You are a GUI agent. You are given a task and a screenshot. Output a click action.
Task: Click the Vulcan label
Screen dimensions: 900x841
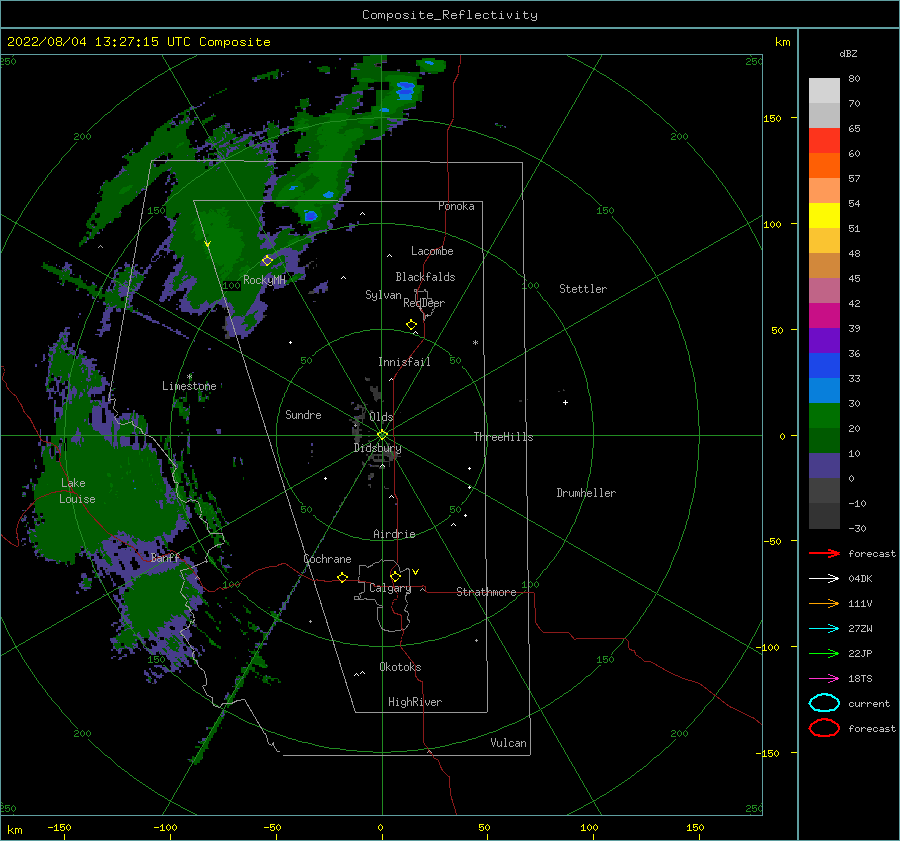(x=509, y=743)
